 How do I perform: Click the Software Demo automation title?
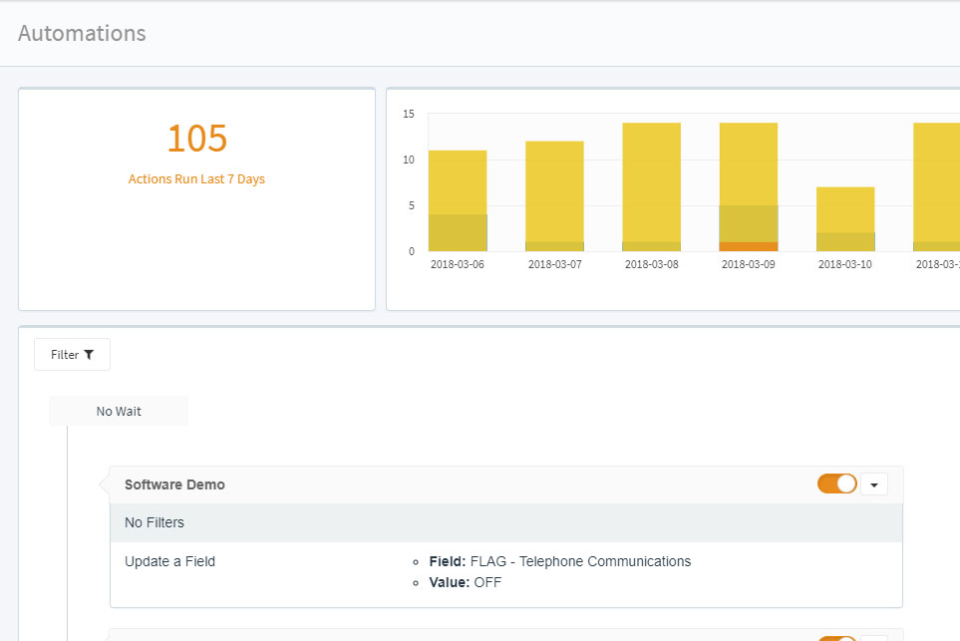coord(174,483)
